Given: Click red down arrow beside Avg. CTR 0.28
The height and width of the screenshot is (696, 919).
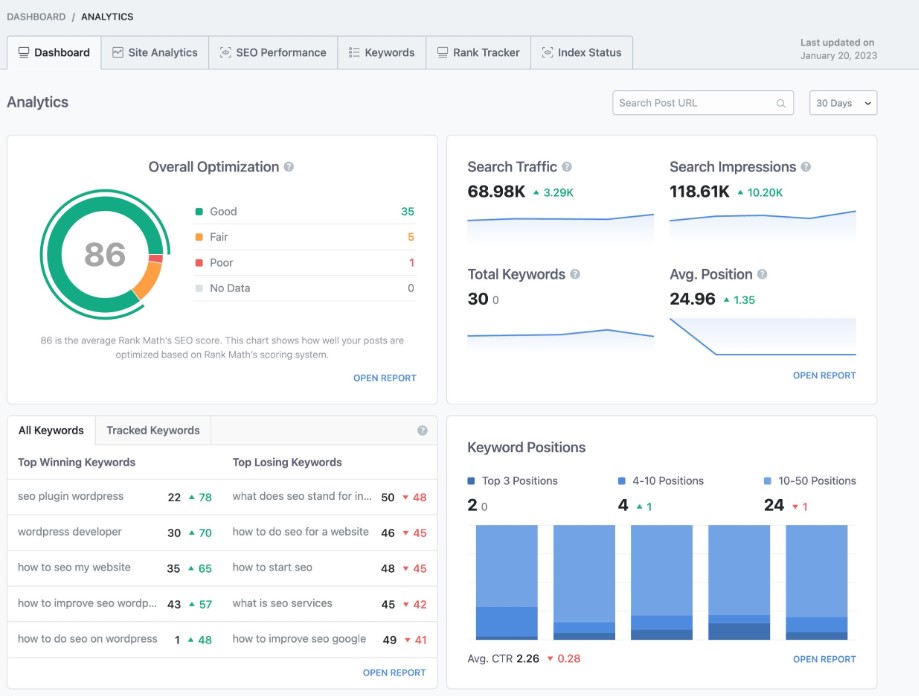Looking at the screenshot, I should pos(550,659).
